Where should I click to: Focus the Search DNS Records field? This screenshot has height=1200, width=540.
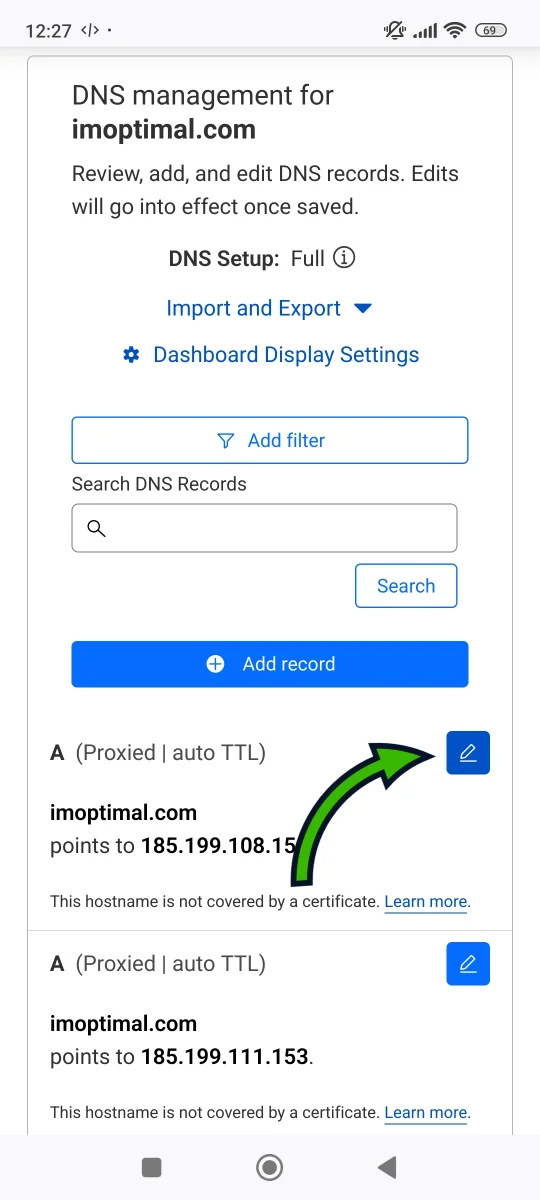tap(264, 528)
